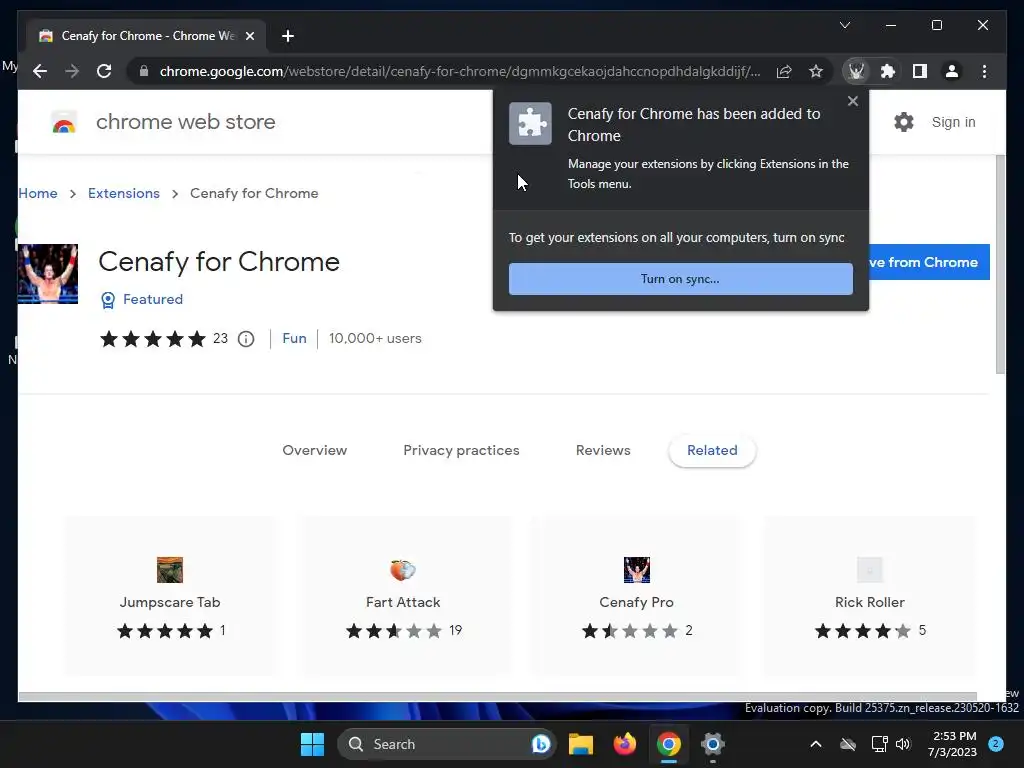Dismiss the extension added popup

point(852,101)
